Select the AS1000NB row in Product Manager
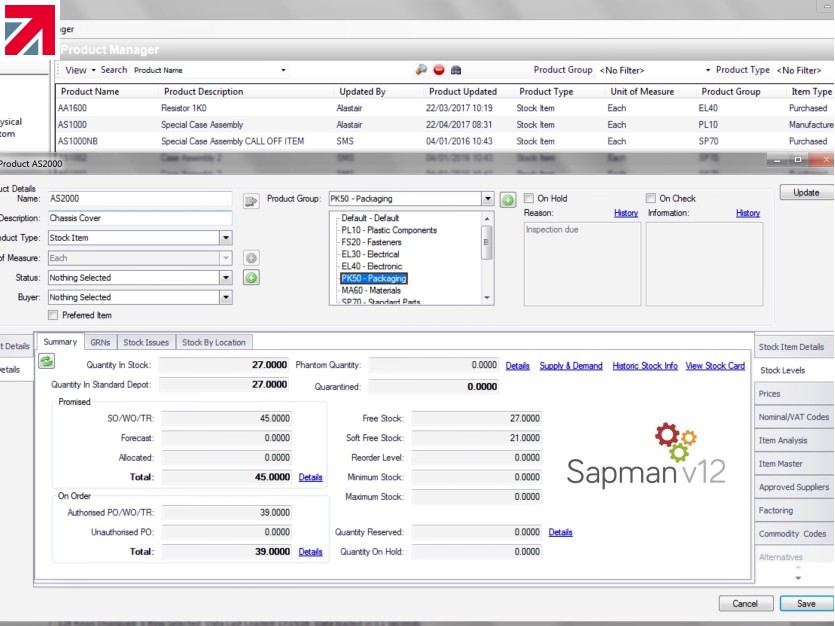Image resolution: width=835 pixels, height=626 pixels. [445, 142]
